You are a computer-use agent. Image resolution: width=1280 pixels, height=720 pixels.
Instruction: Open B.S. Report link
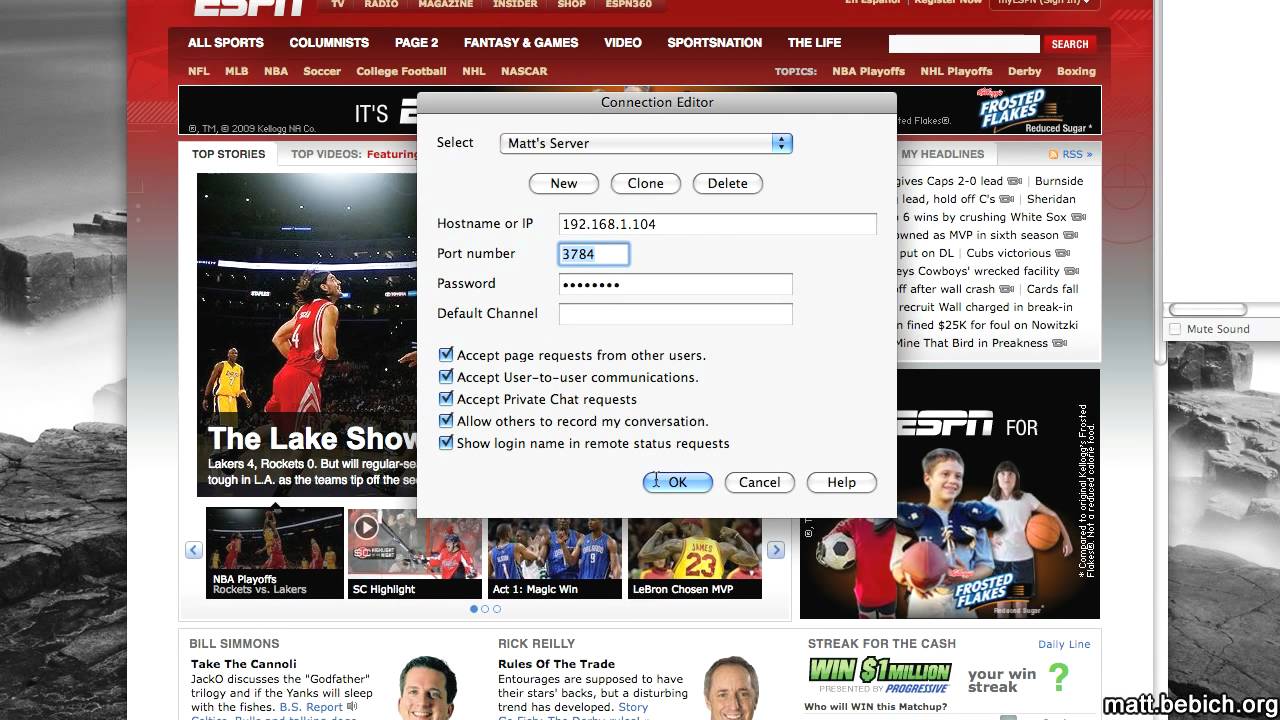(311, 707)
